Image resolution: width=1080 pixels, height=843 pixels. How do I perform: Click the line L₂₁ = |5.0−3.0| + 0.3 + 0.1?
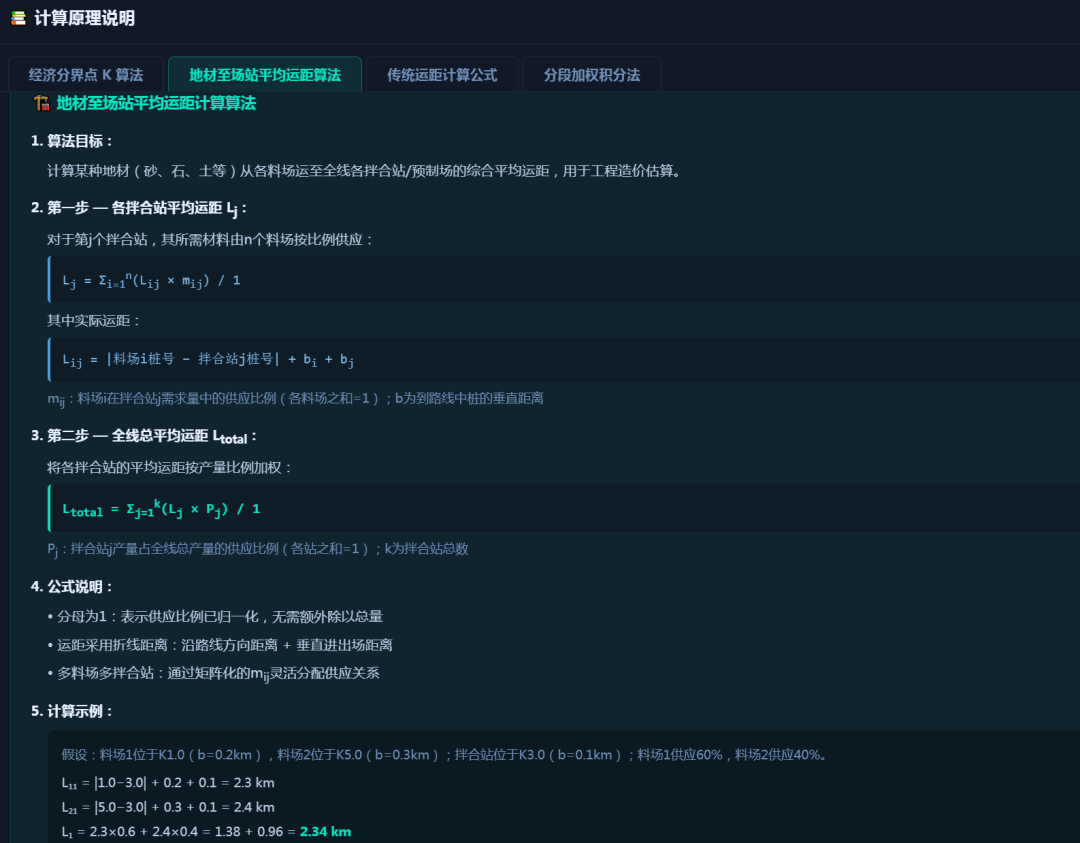click(x=168, y=807)
